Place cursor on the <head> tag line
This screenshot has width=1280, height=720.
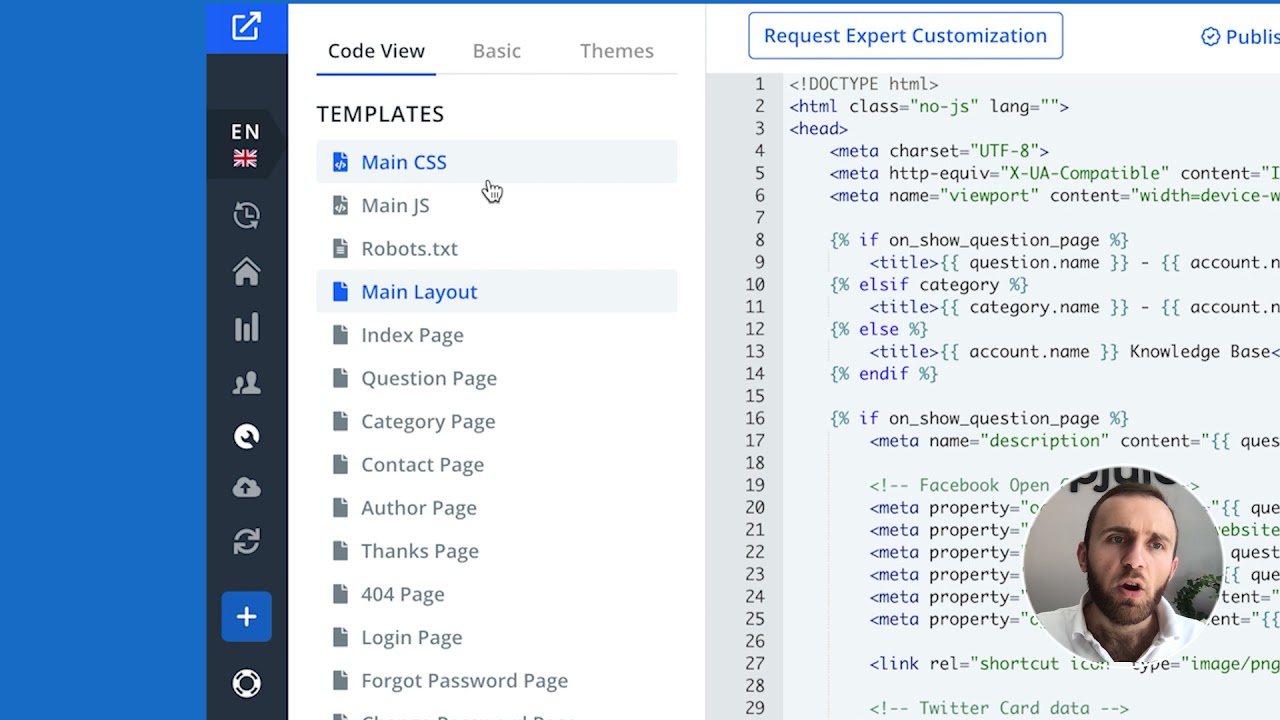pos(818,129)
